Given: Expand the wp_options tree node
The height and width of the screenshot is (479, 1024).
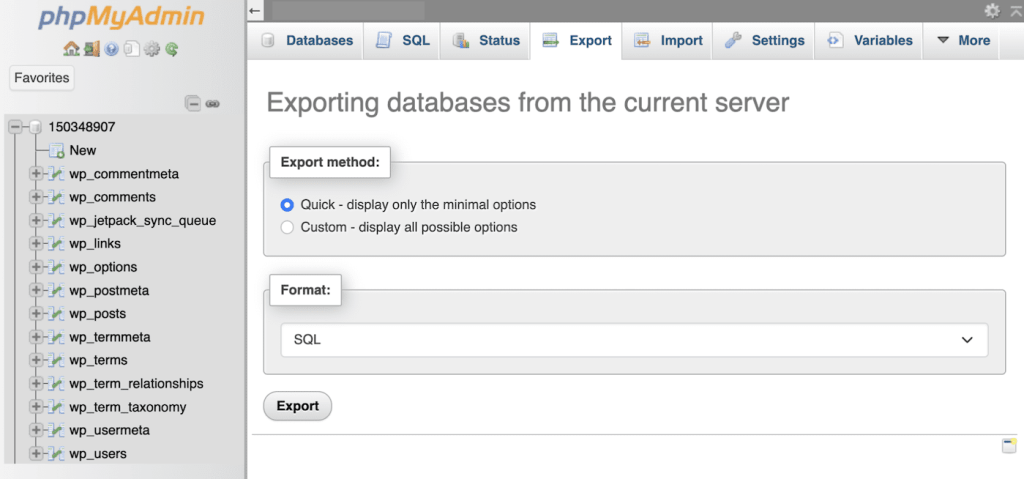Looking at the screenshot, I should point(36,267).
